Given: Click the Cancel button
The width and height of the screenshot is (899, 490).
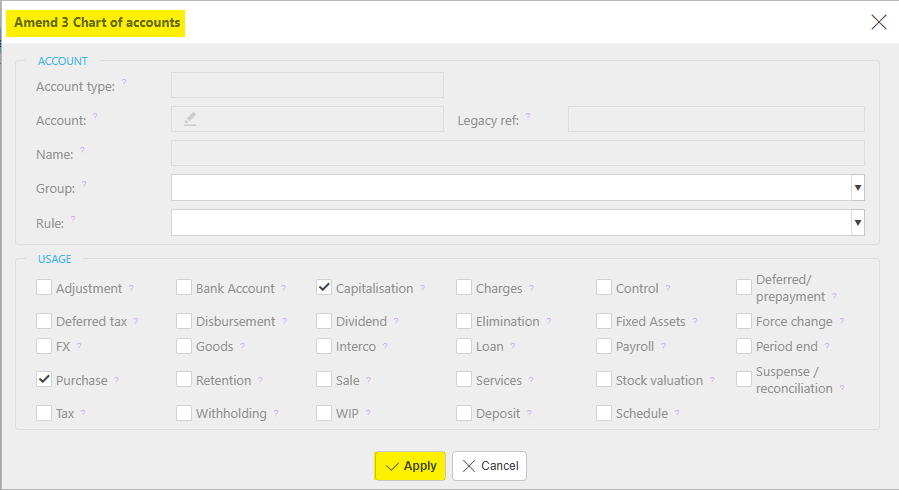Looking at the screenshot, I should point(490,466).
